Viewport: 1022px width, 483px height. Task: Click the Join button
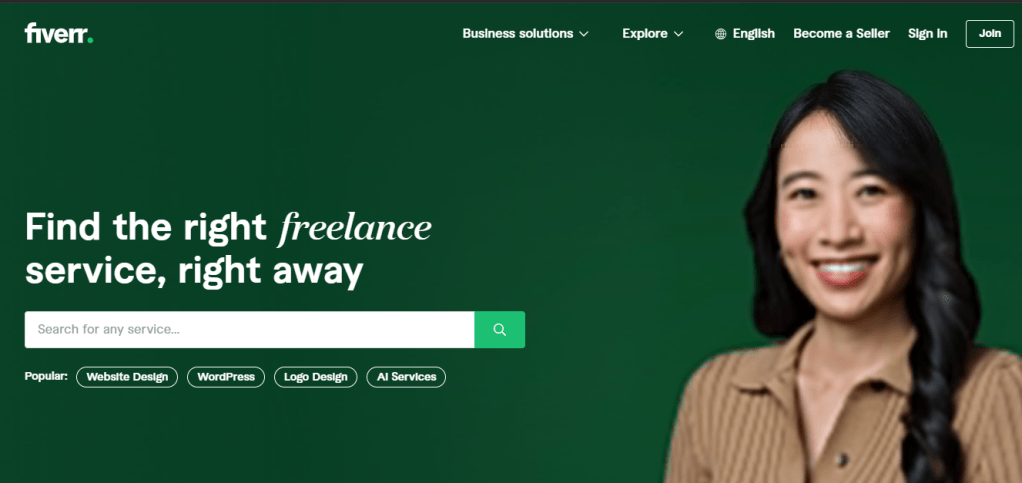(x=989, y=34)
